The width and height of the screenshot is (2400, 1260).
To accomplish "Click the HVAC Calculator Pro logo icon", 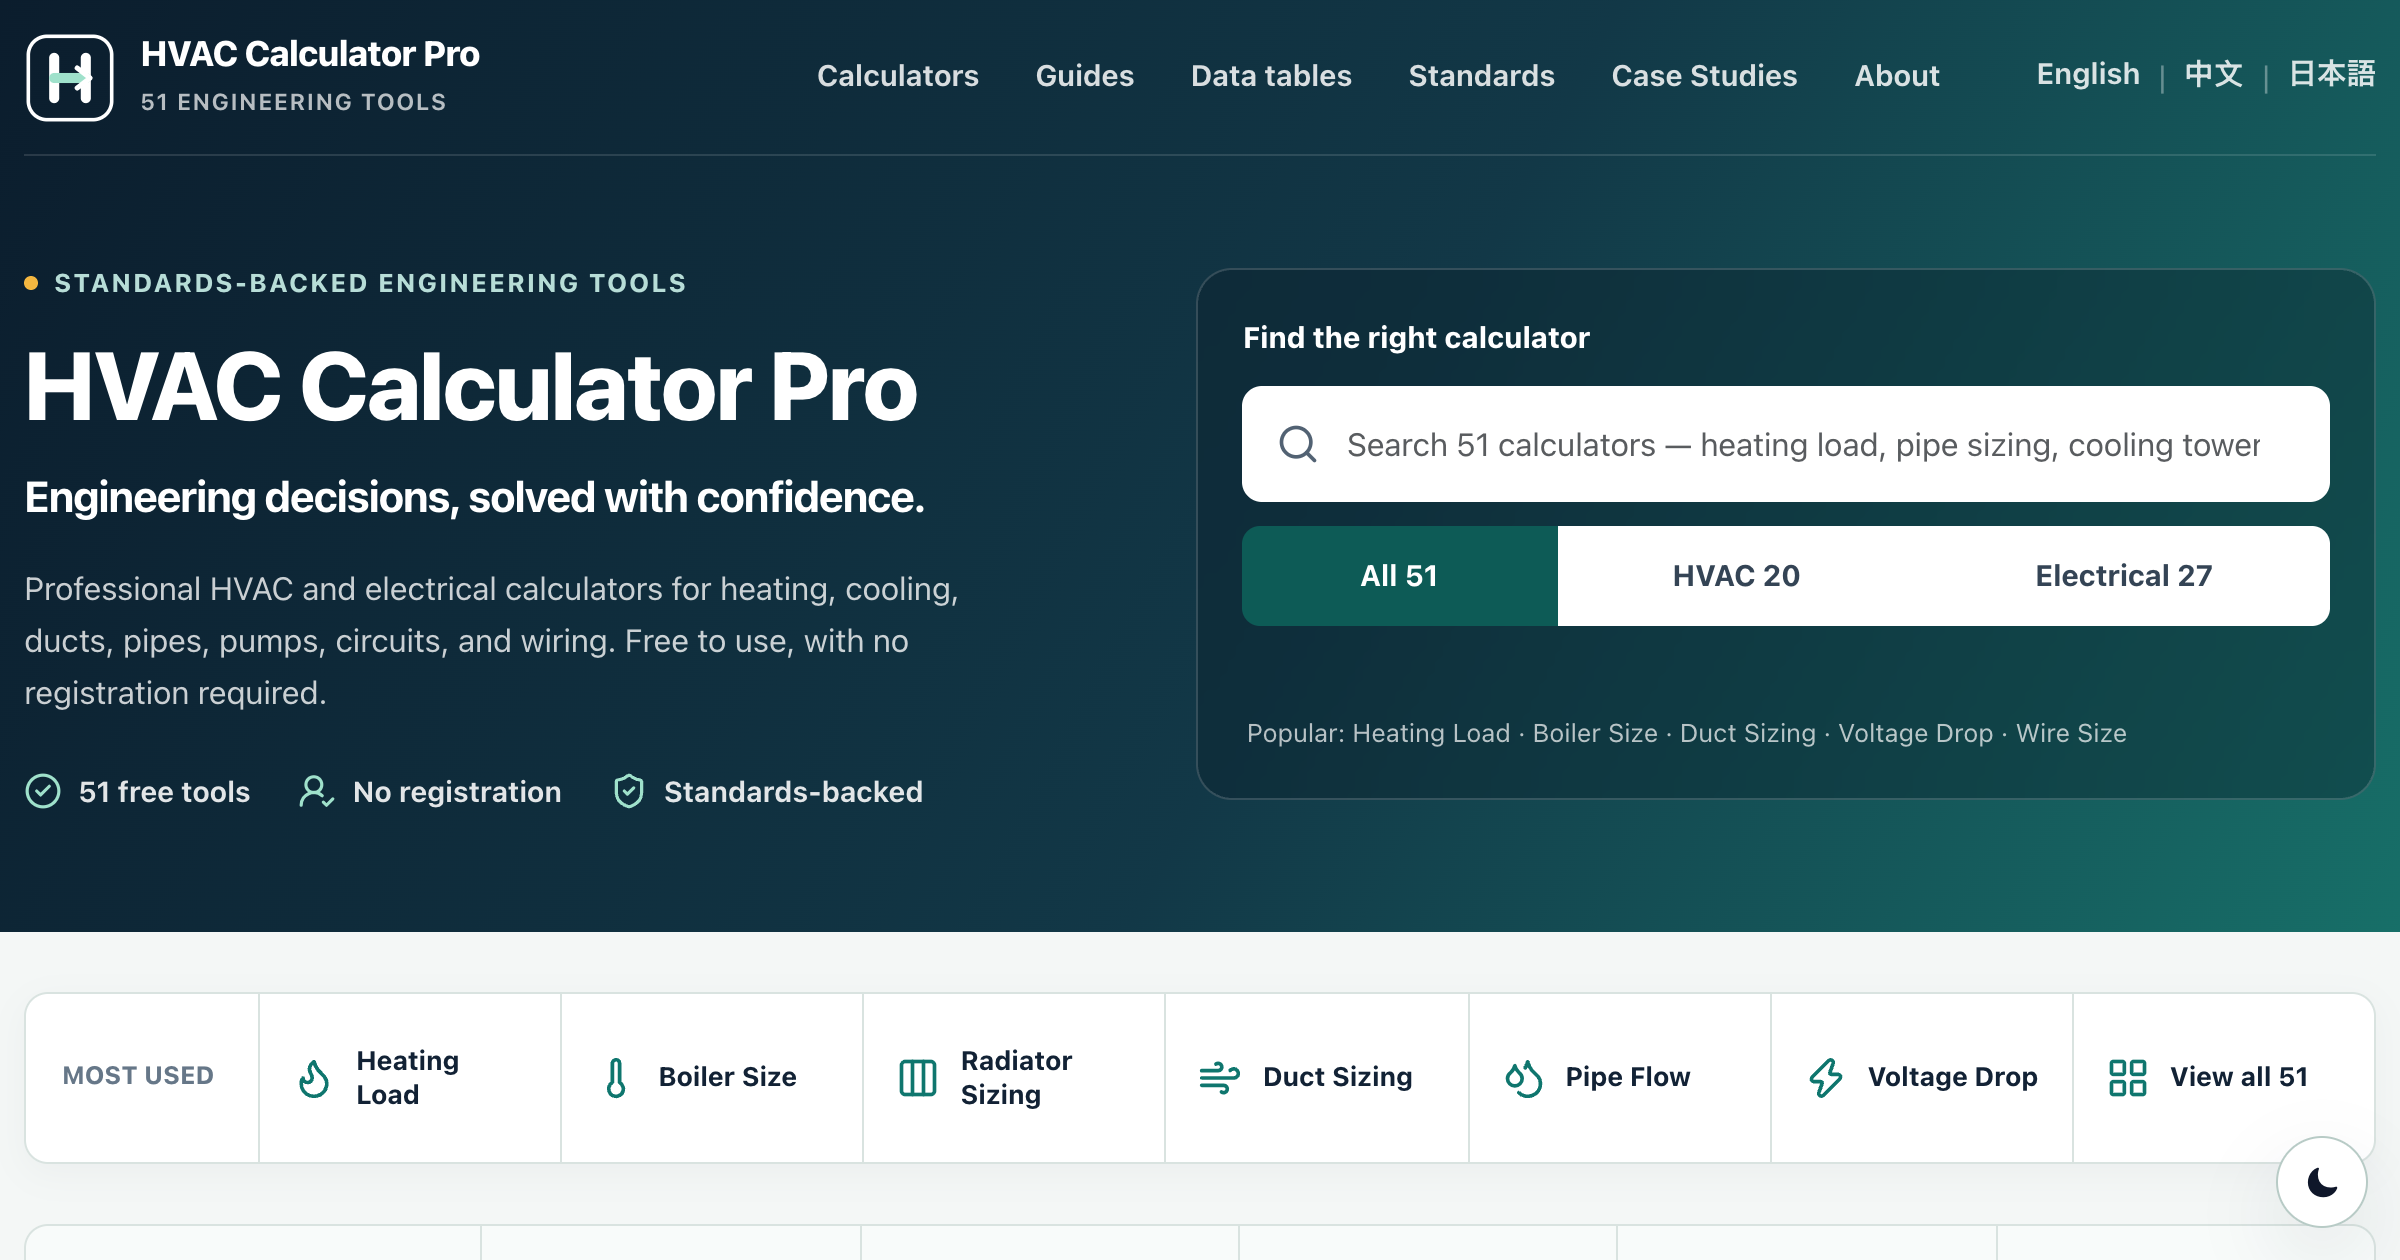I will (x=70, y=77).
